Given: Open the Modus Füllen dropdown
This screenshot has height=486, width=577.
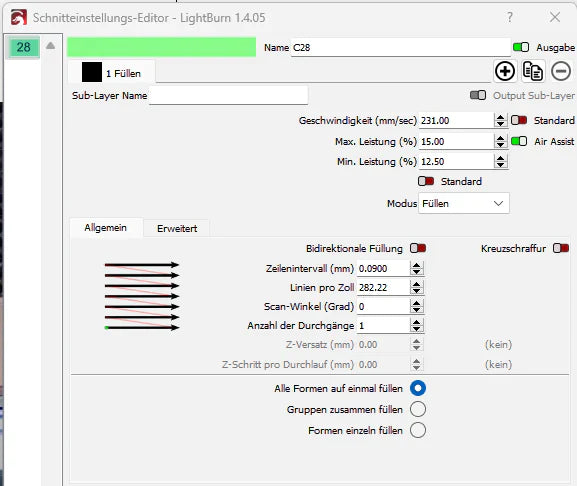Looking at the screenshot, I should (464, 203).
